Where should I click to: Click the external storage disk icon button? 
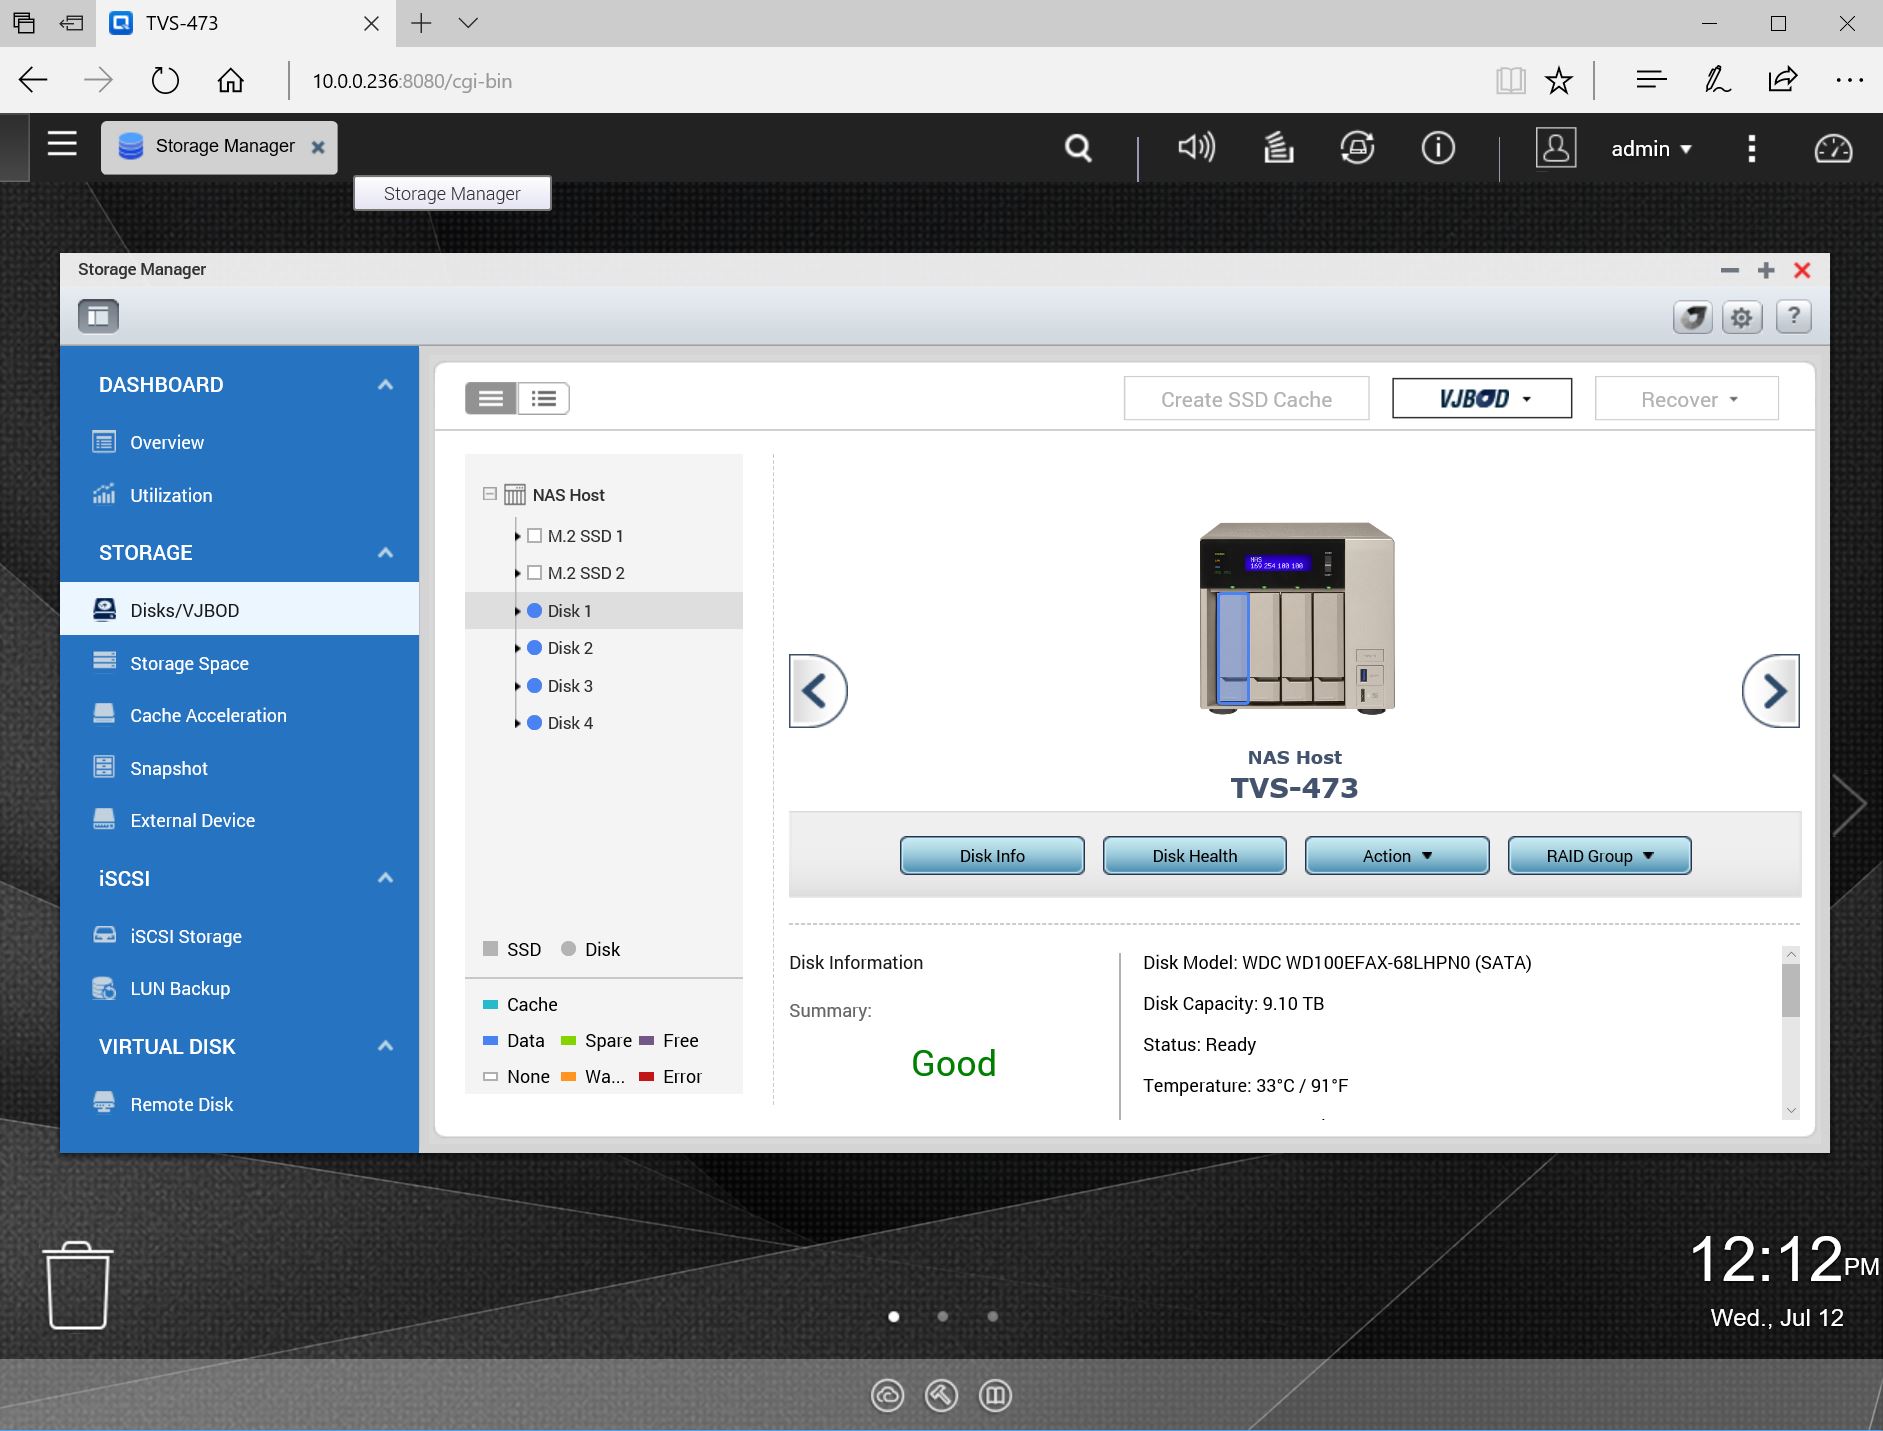[1692, 317]
